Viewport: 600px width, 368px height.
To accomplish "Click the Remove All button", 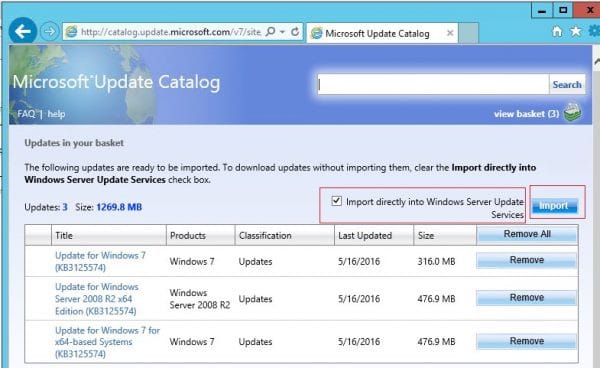I will tap(527, 234).
